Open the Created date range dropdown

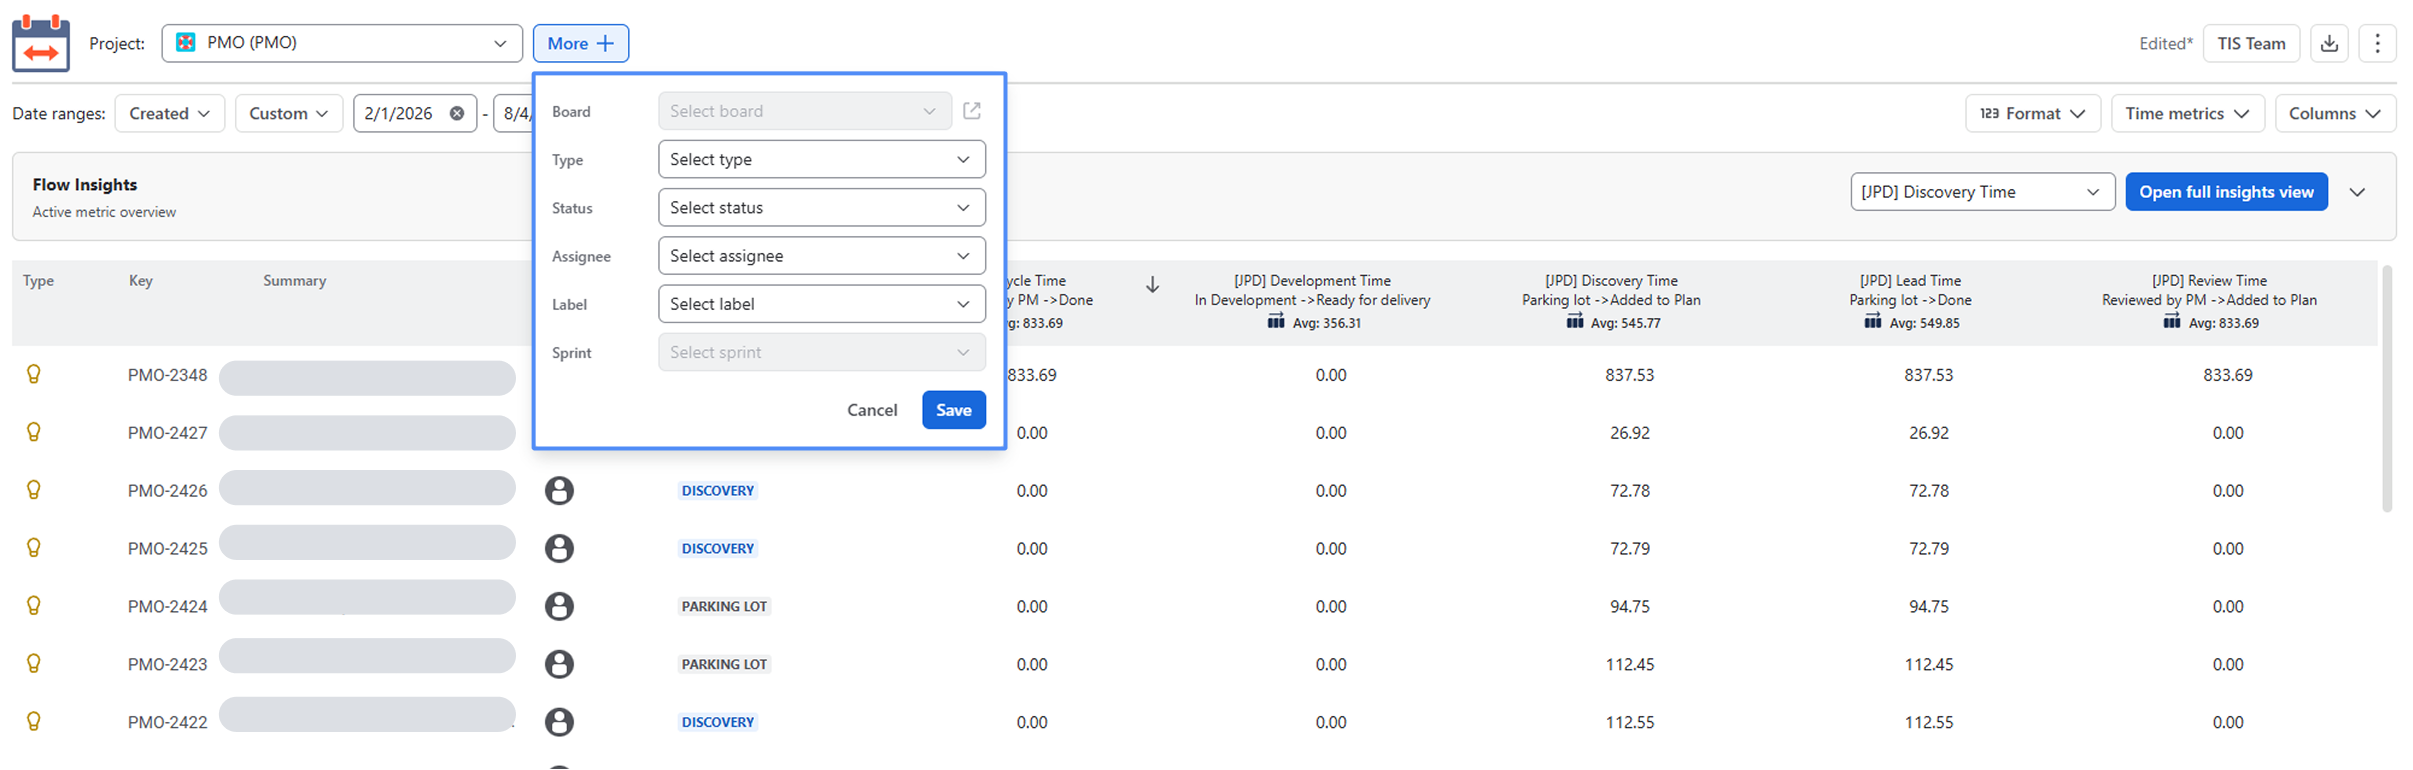[x=170, y=113]
